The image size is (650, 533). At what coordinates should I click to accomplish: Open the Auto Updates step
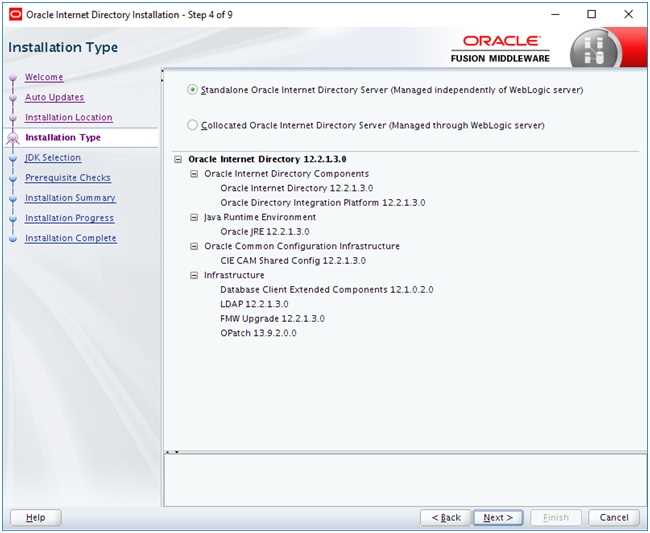click(54, 97)
